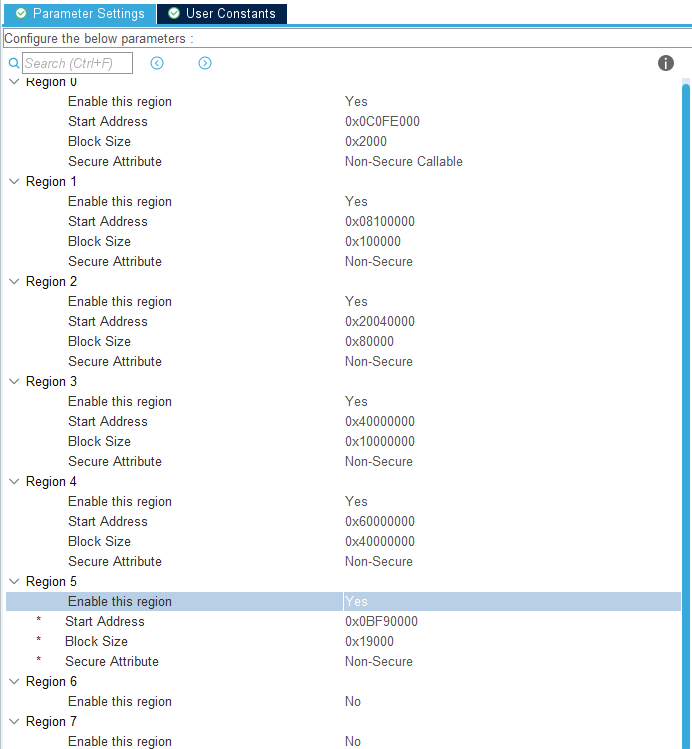Open Region 0 Secure Attribute Non-Secure Callable

[404, 161]
